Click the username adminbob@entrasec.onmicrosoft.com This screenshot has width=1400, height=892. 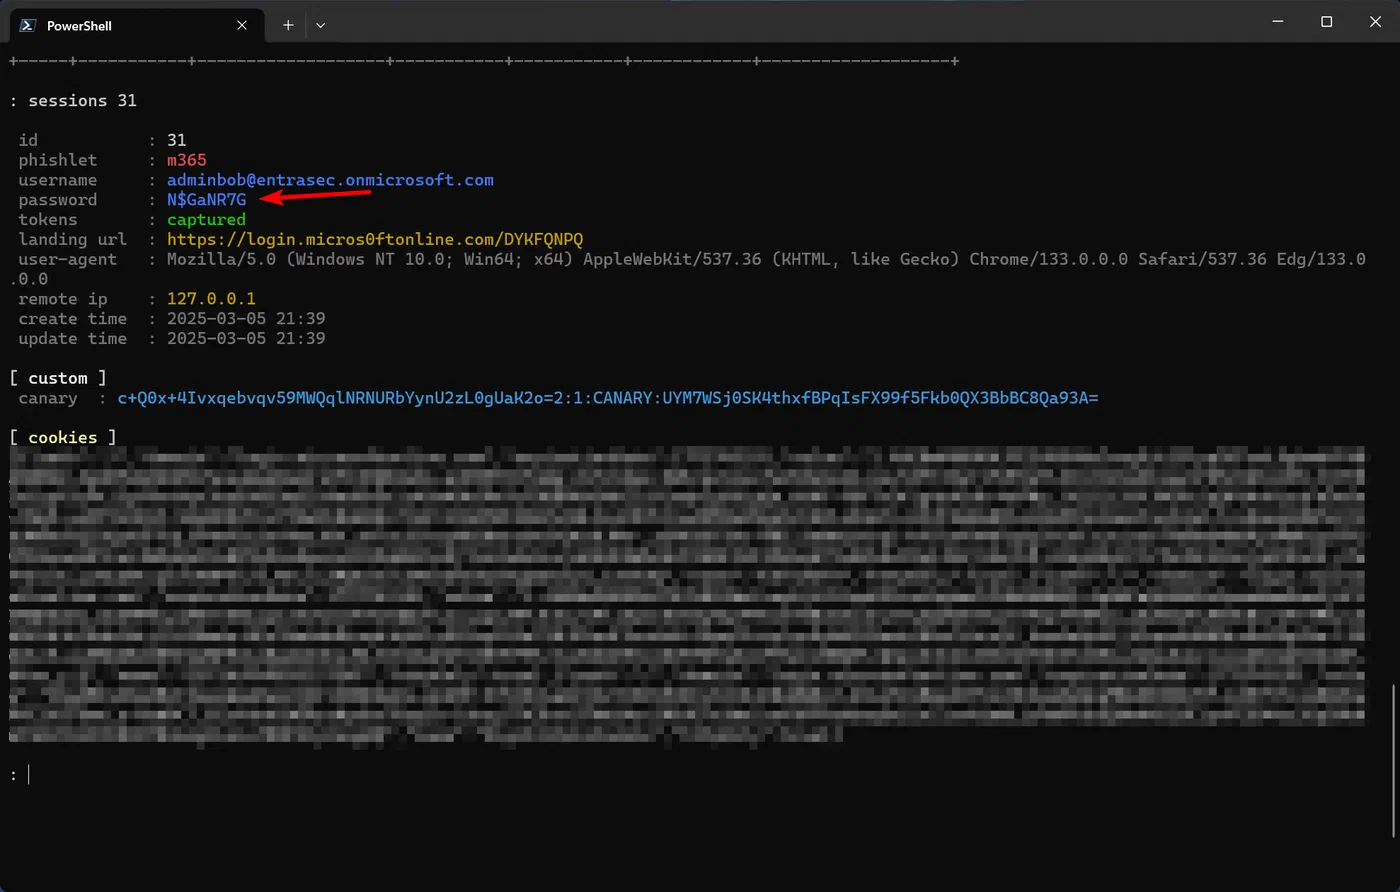point(330,180)
